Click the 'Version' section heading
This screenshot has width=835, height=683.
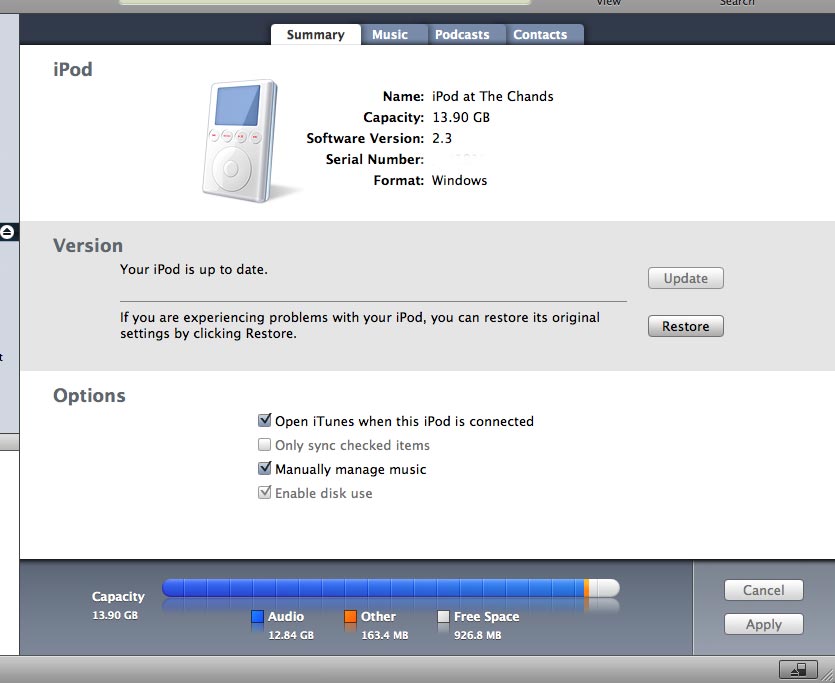tap(88, 245)
